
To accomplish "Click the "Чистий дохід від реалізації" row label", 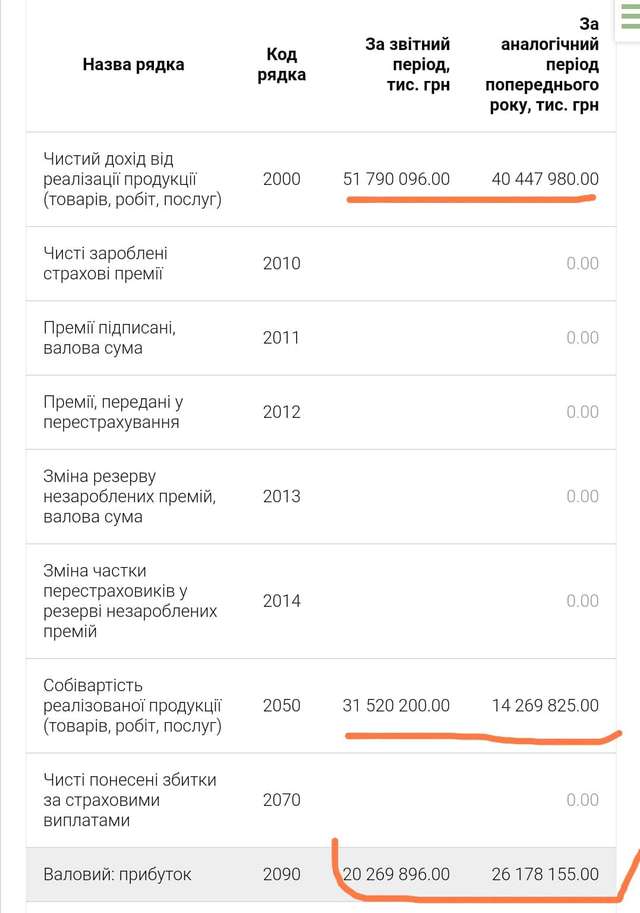I will pos(133,180).
